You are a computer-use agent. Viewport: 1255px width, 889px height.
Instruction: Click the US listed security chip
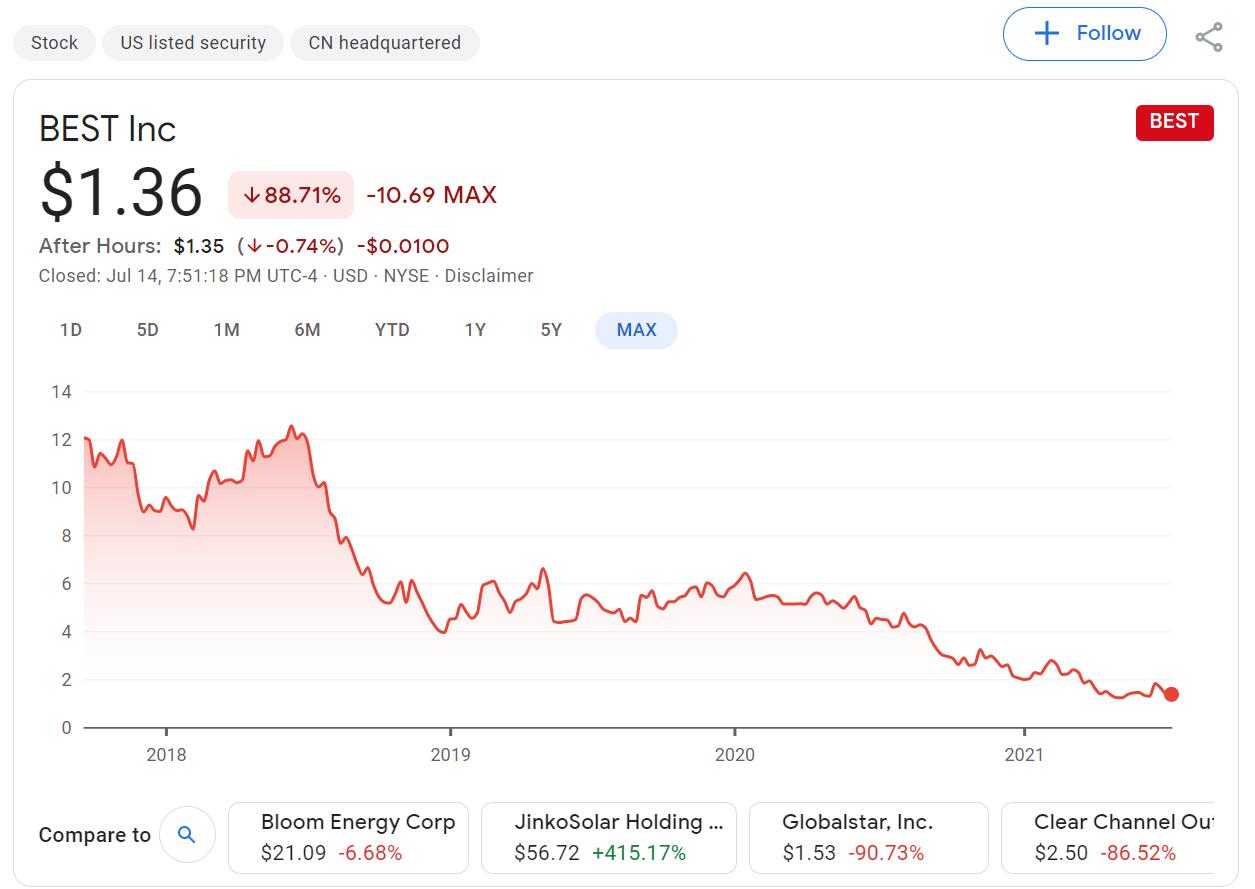[x=193, y=43]
